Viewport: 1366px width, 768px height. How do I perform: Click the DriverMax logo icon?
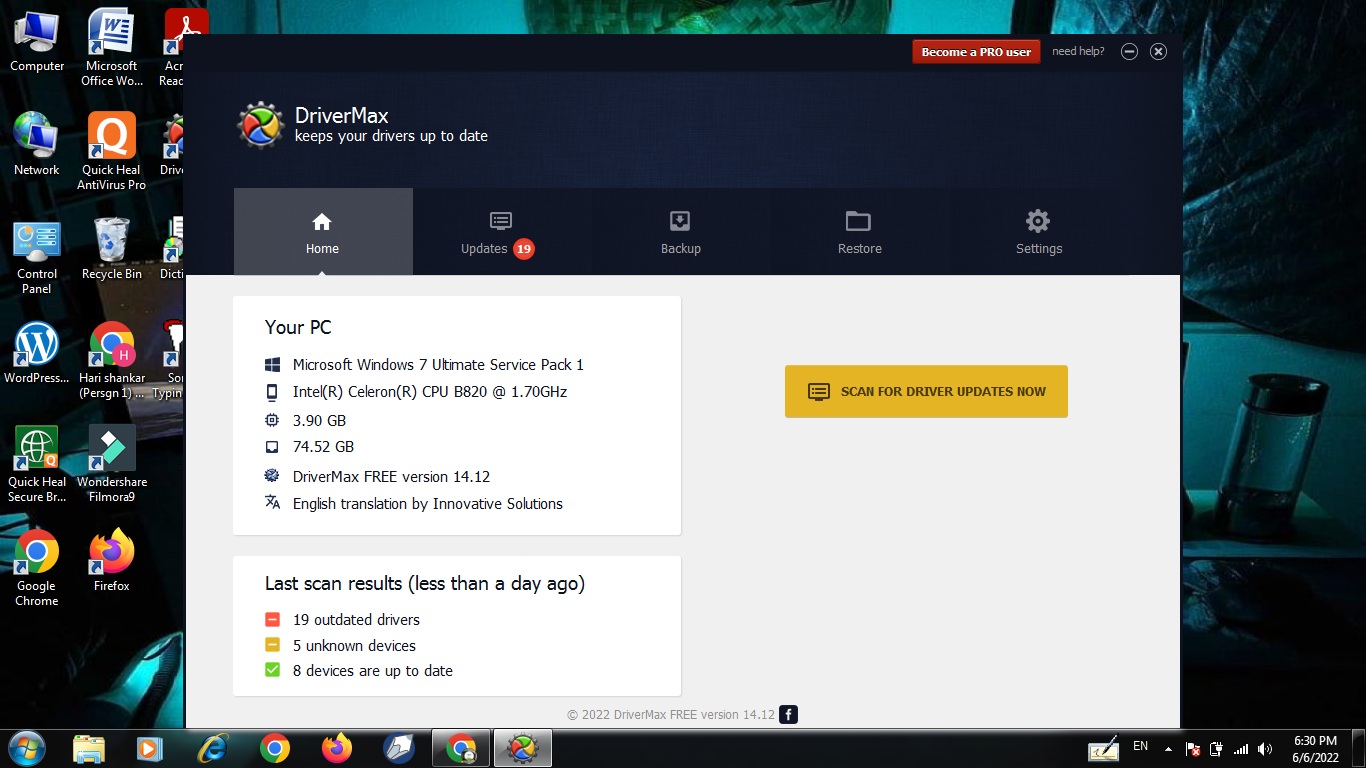point(261,125)
